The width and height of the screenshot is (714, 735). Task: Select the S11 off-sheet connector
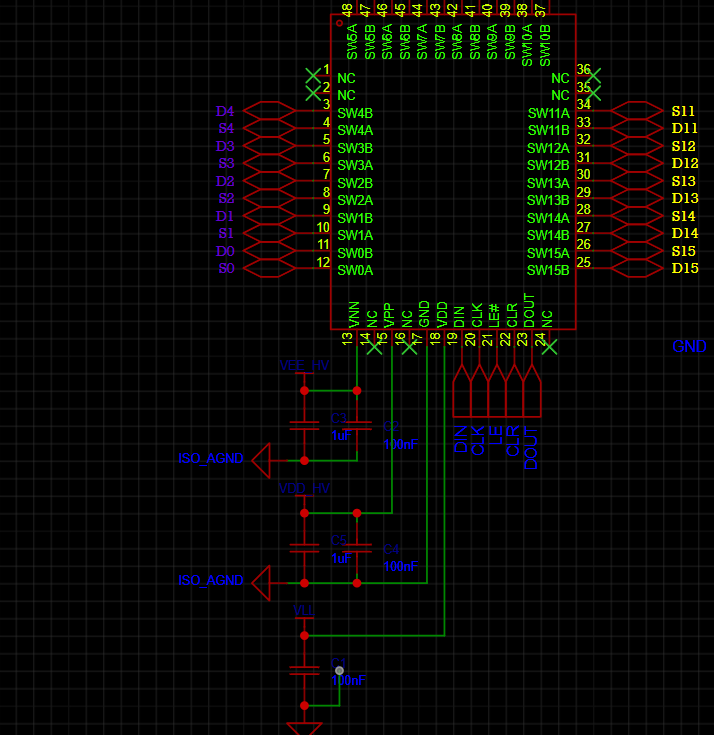pyautogui.click(x=637, y=111)
